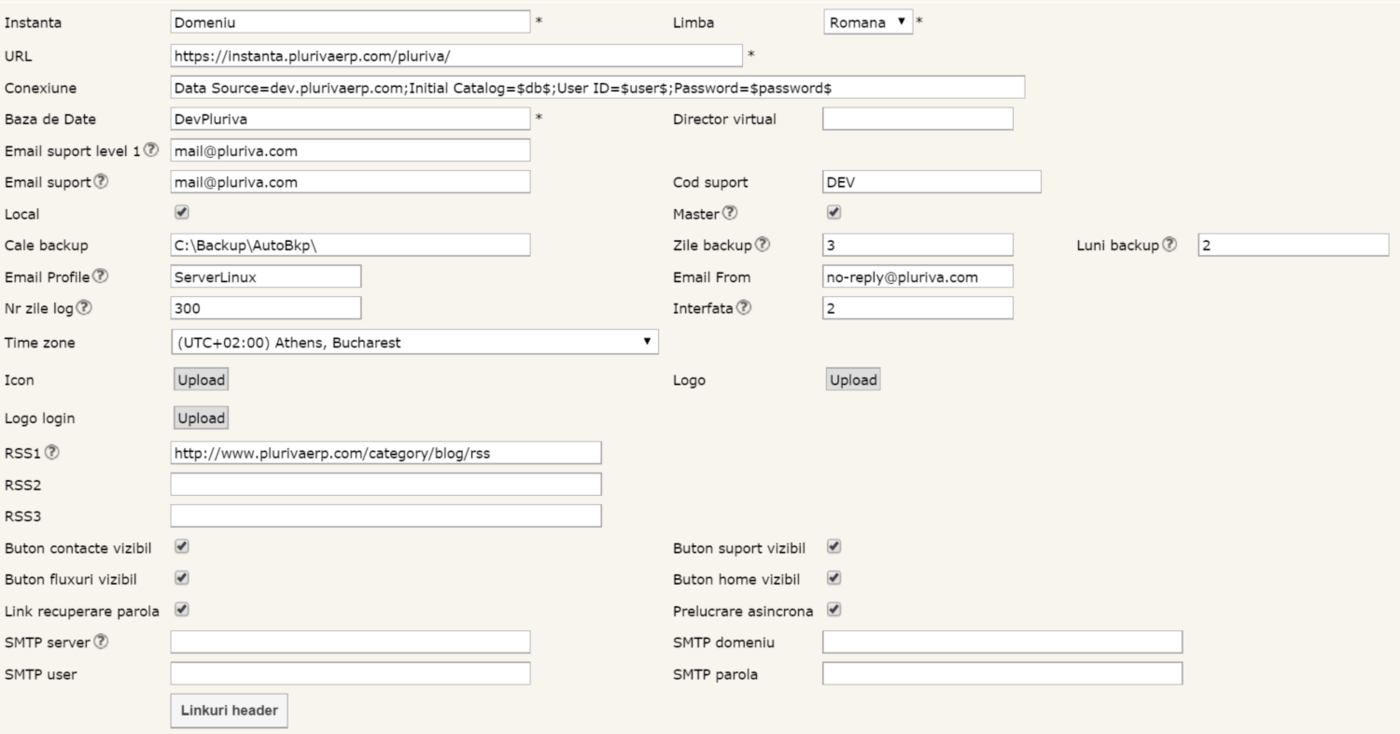Screen dimensions: 1400x734
Task: Click Upload button for Logo login
Action: click(201, 418)
